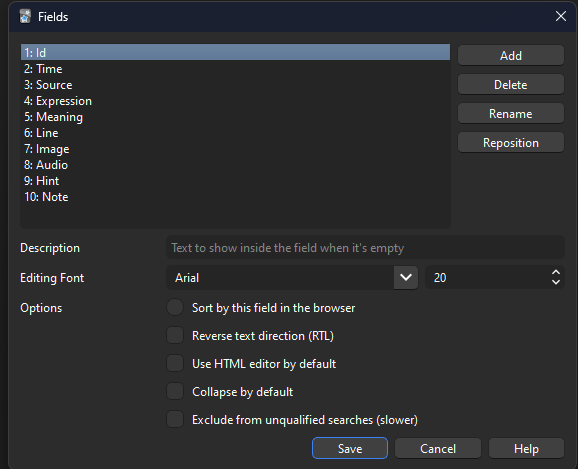Enable Exclude from unqualified searches

click(x=175, y=419)
